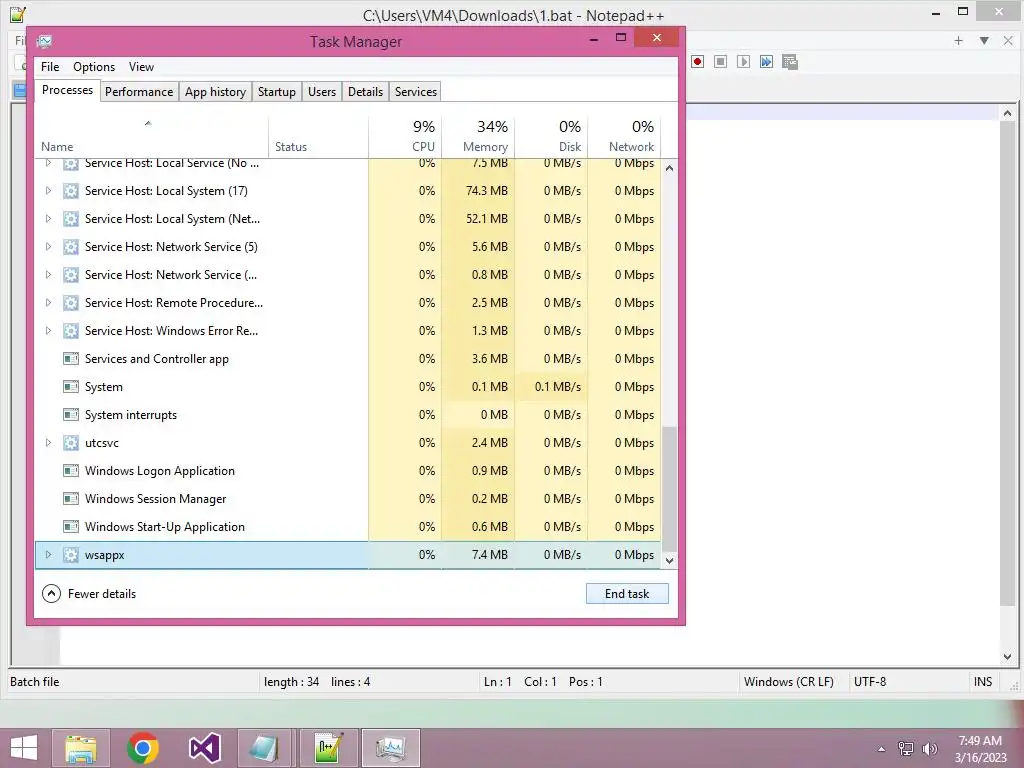Show hidden tray icons arrow
Viewport: 1024px width, 768px height.
coord(881,749)
